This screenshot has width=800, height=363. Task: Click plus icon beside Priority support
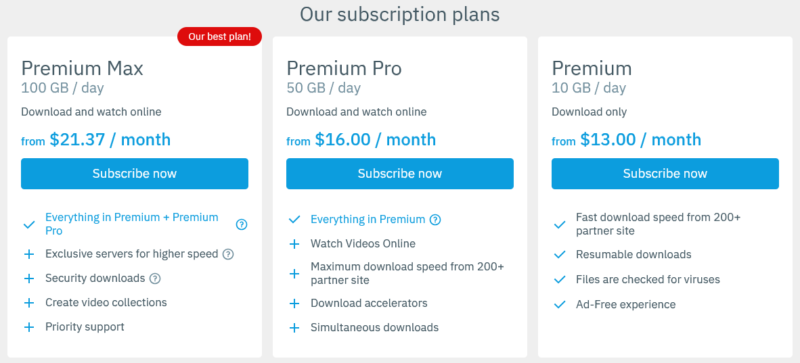click(29, 327)
